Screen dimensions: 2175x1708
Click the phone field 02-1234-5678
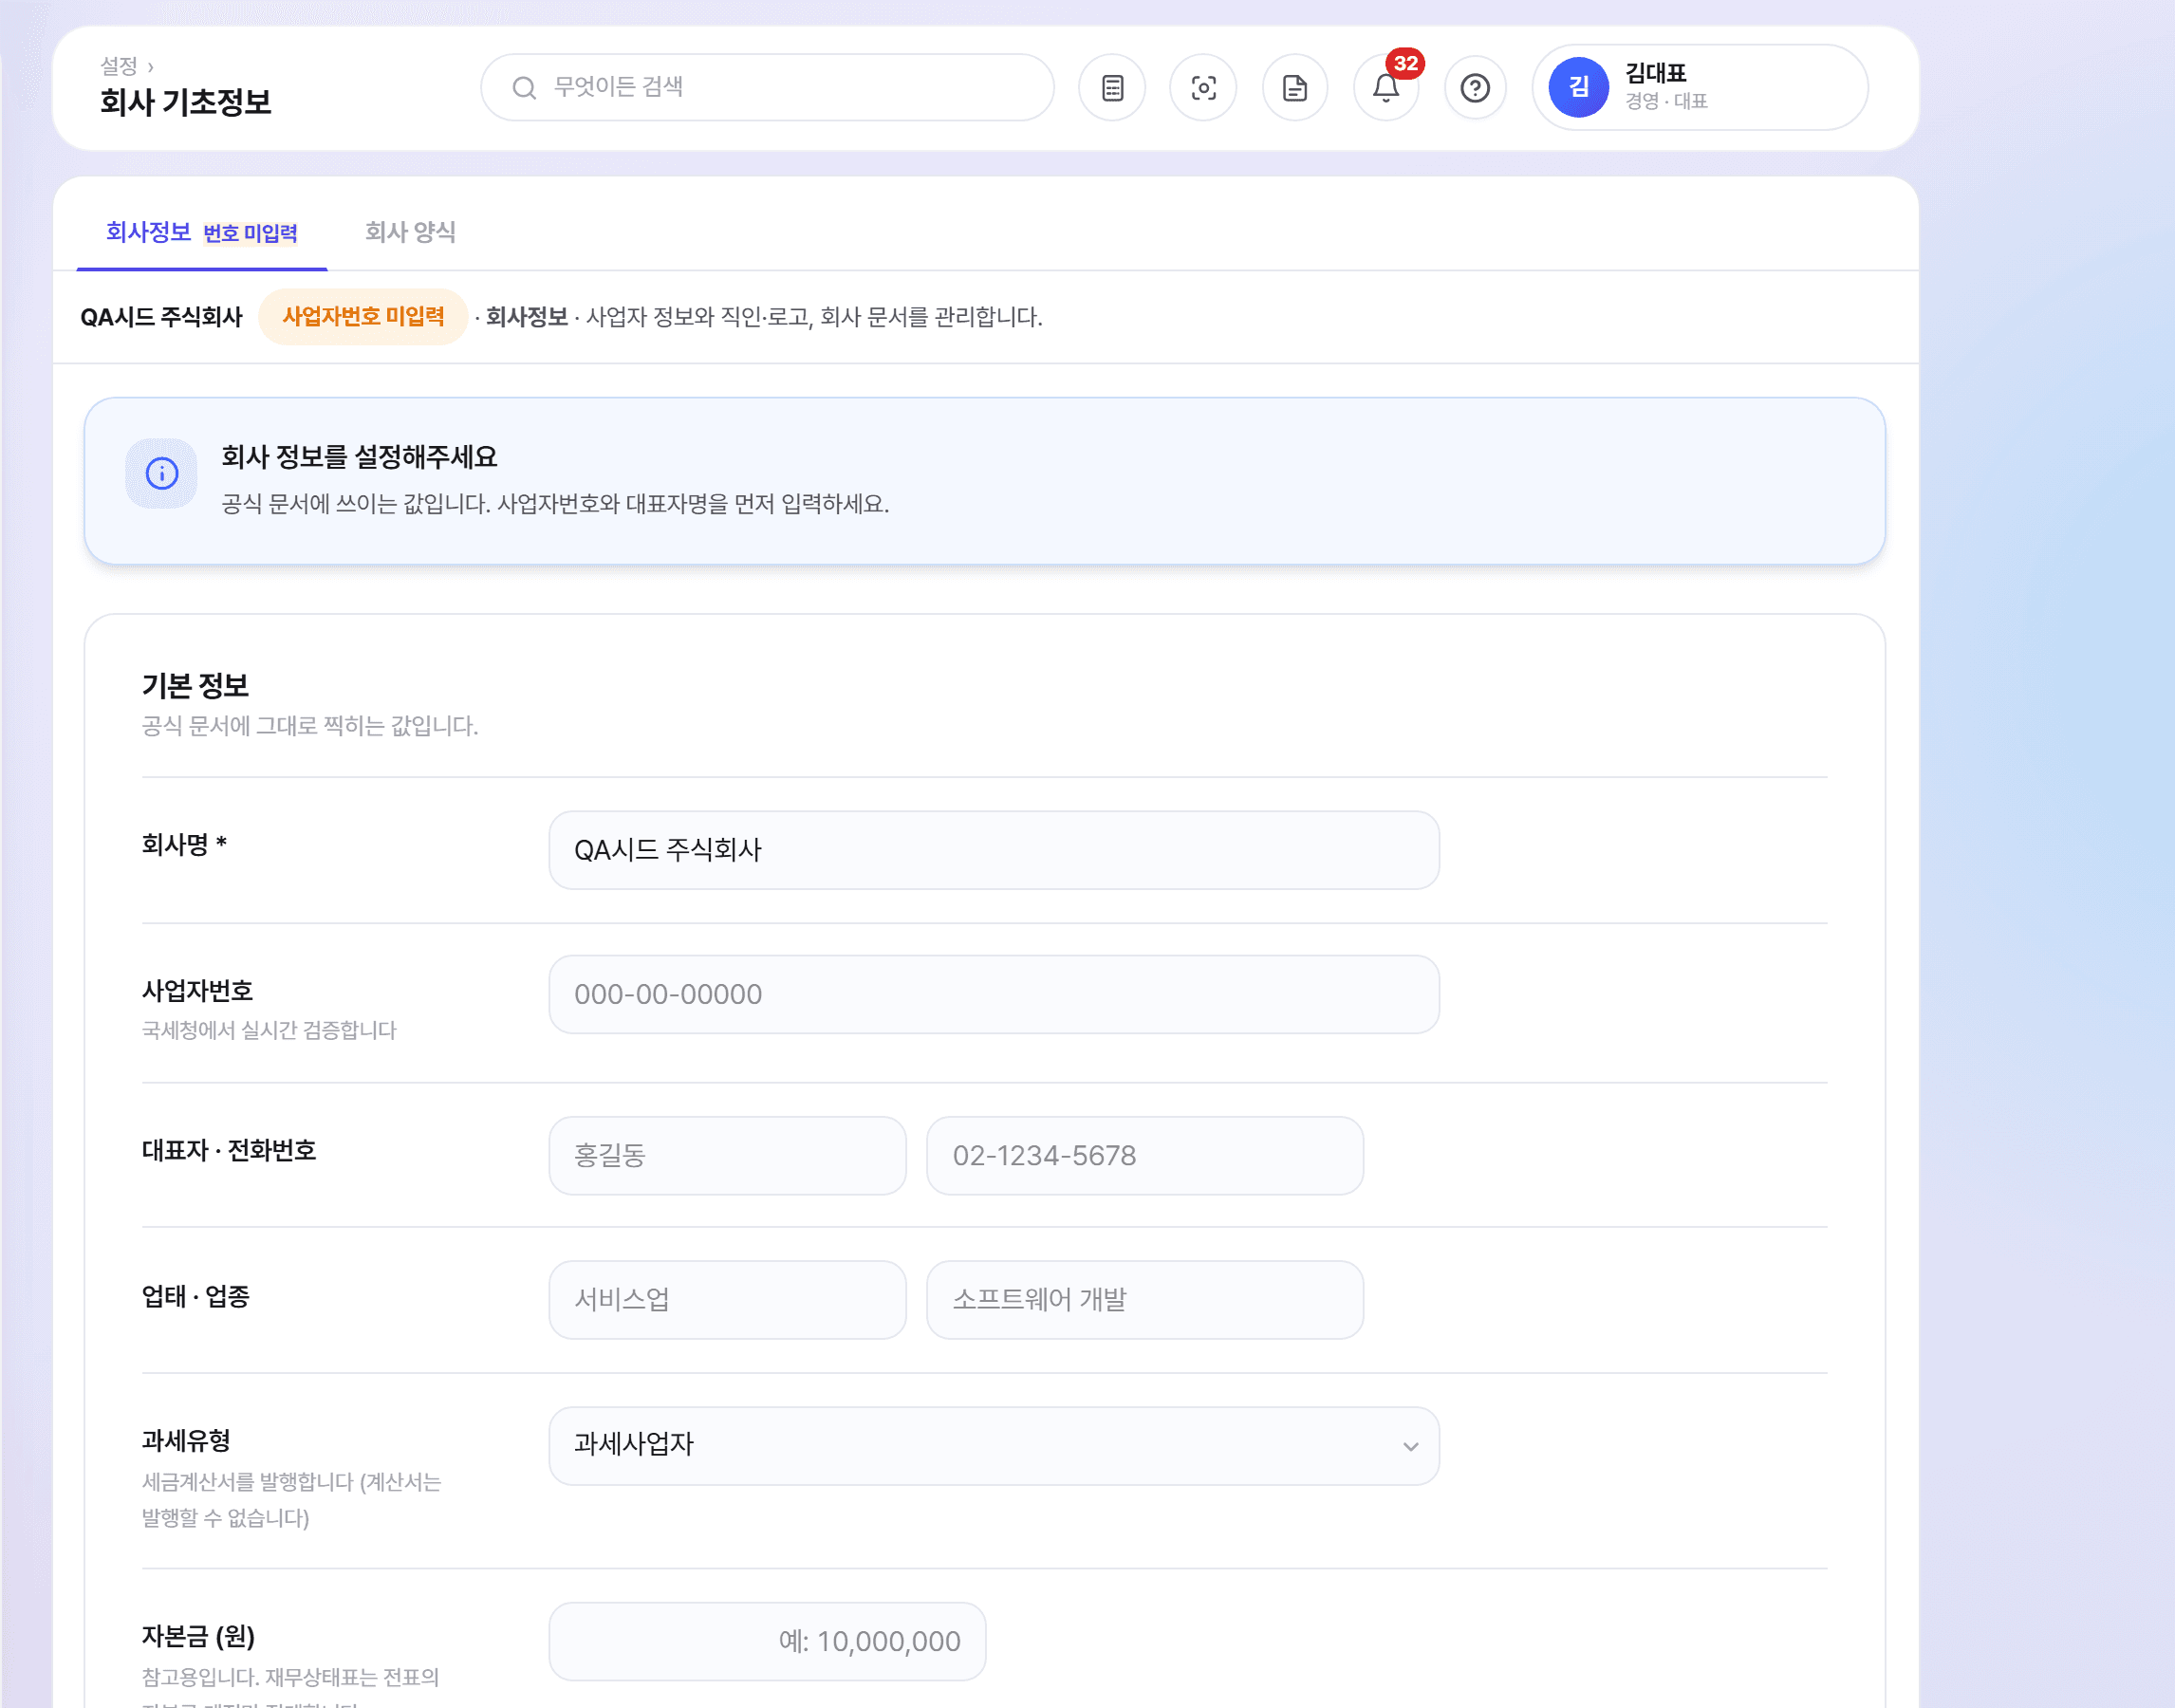click(1145, 1155)
